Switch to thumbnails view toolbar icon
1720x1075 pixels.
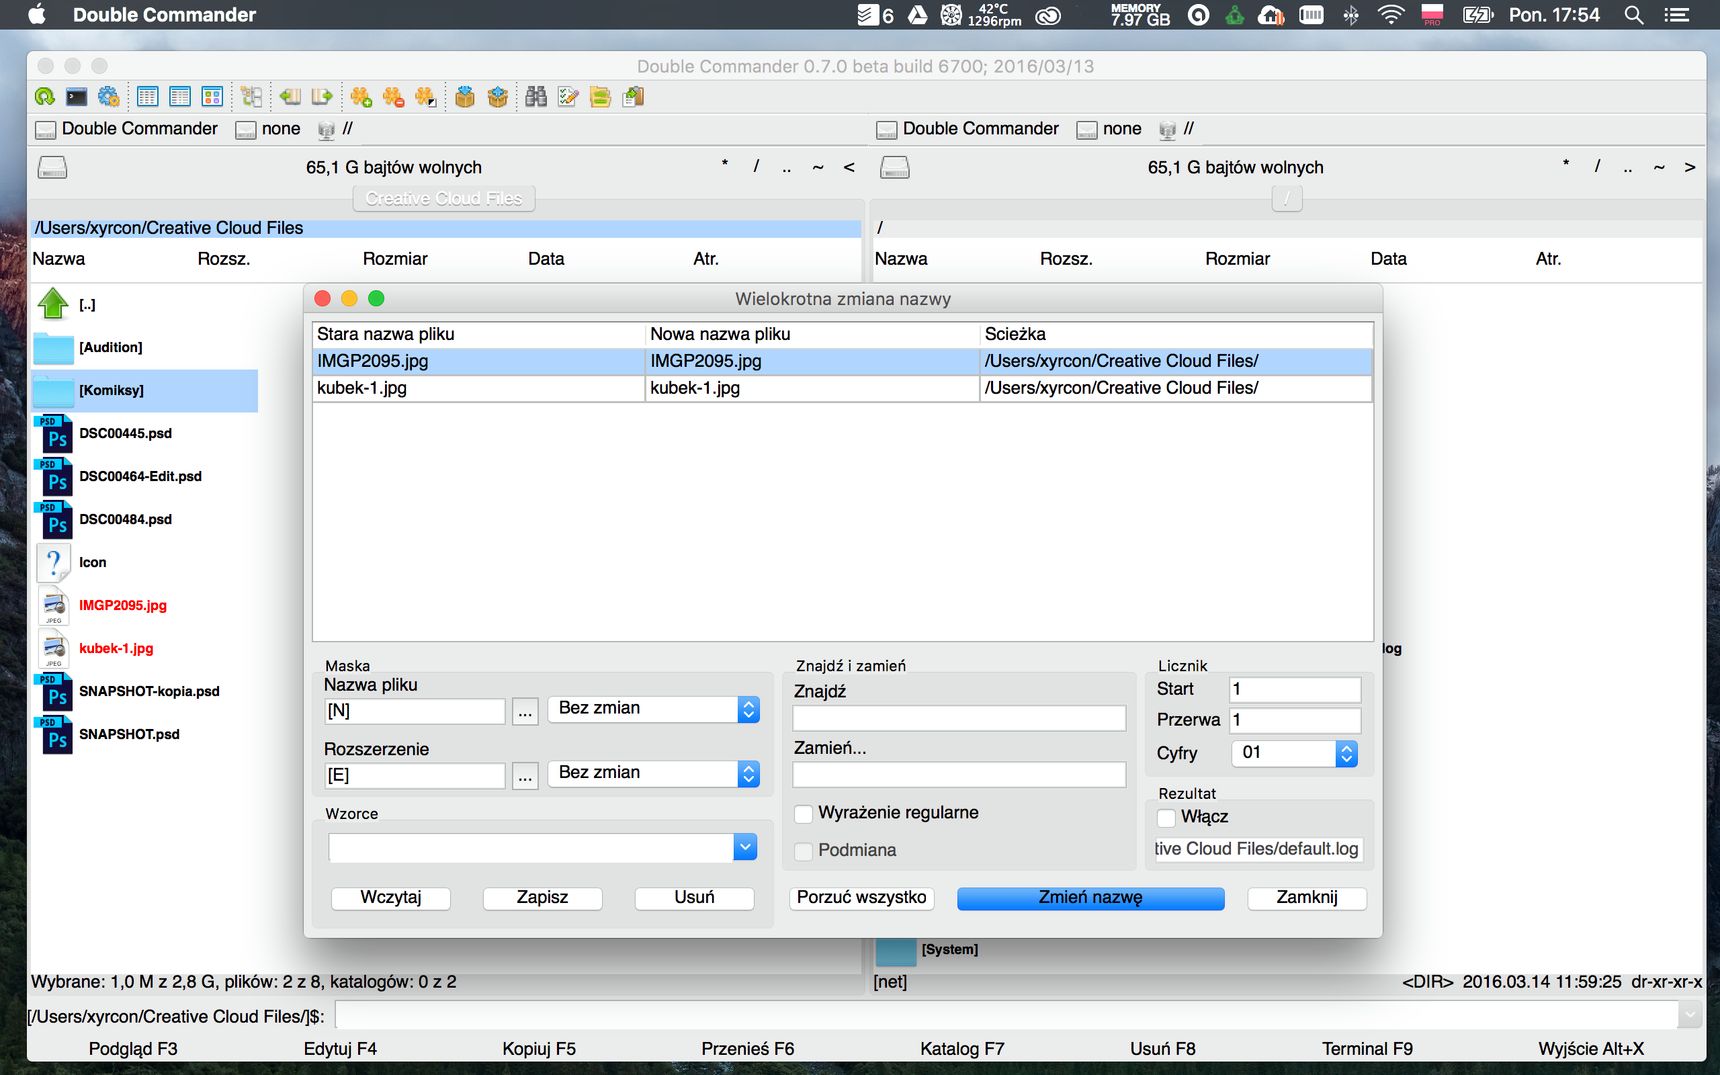[x=212, y=97]
